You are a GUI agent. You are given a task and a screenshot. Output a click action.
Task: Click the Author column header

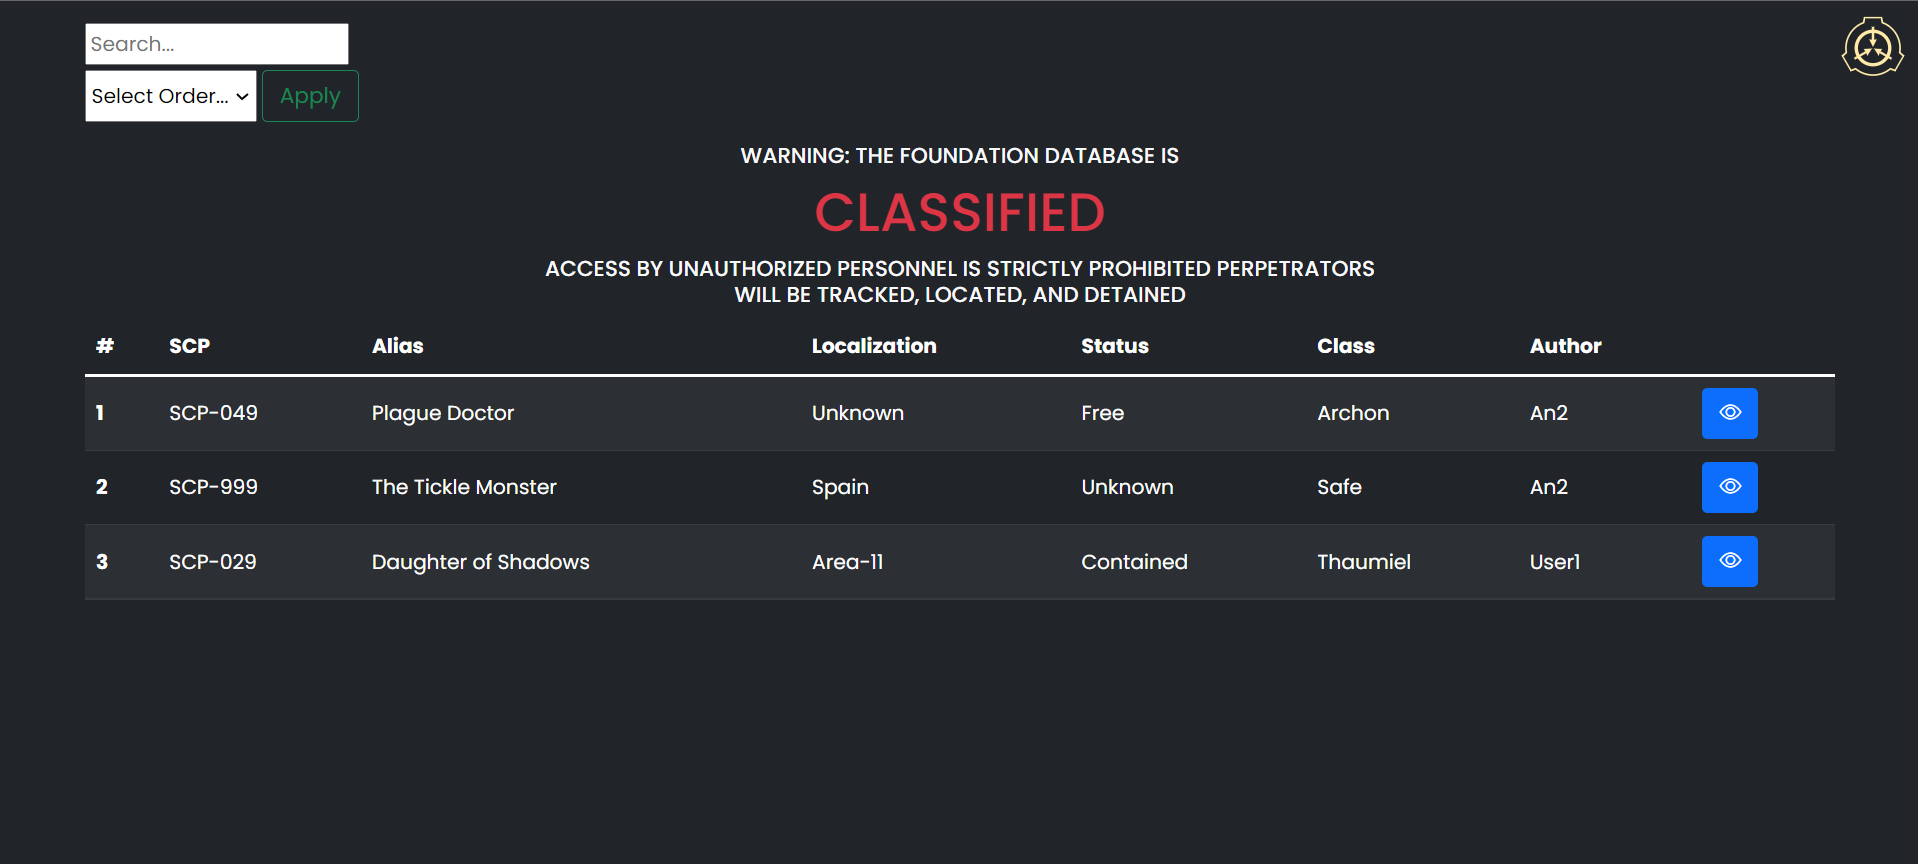coord(1565,346)
